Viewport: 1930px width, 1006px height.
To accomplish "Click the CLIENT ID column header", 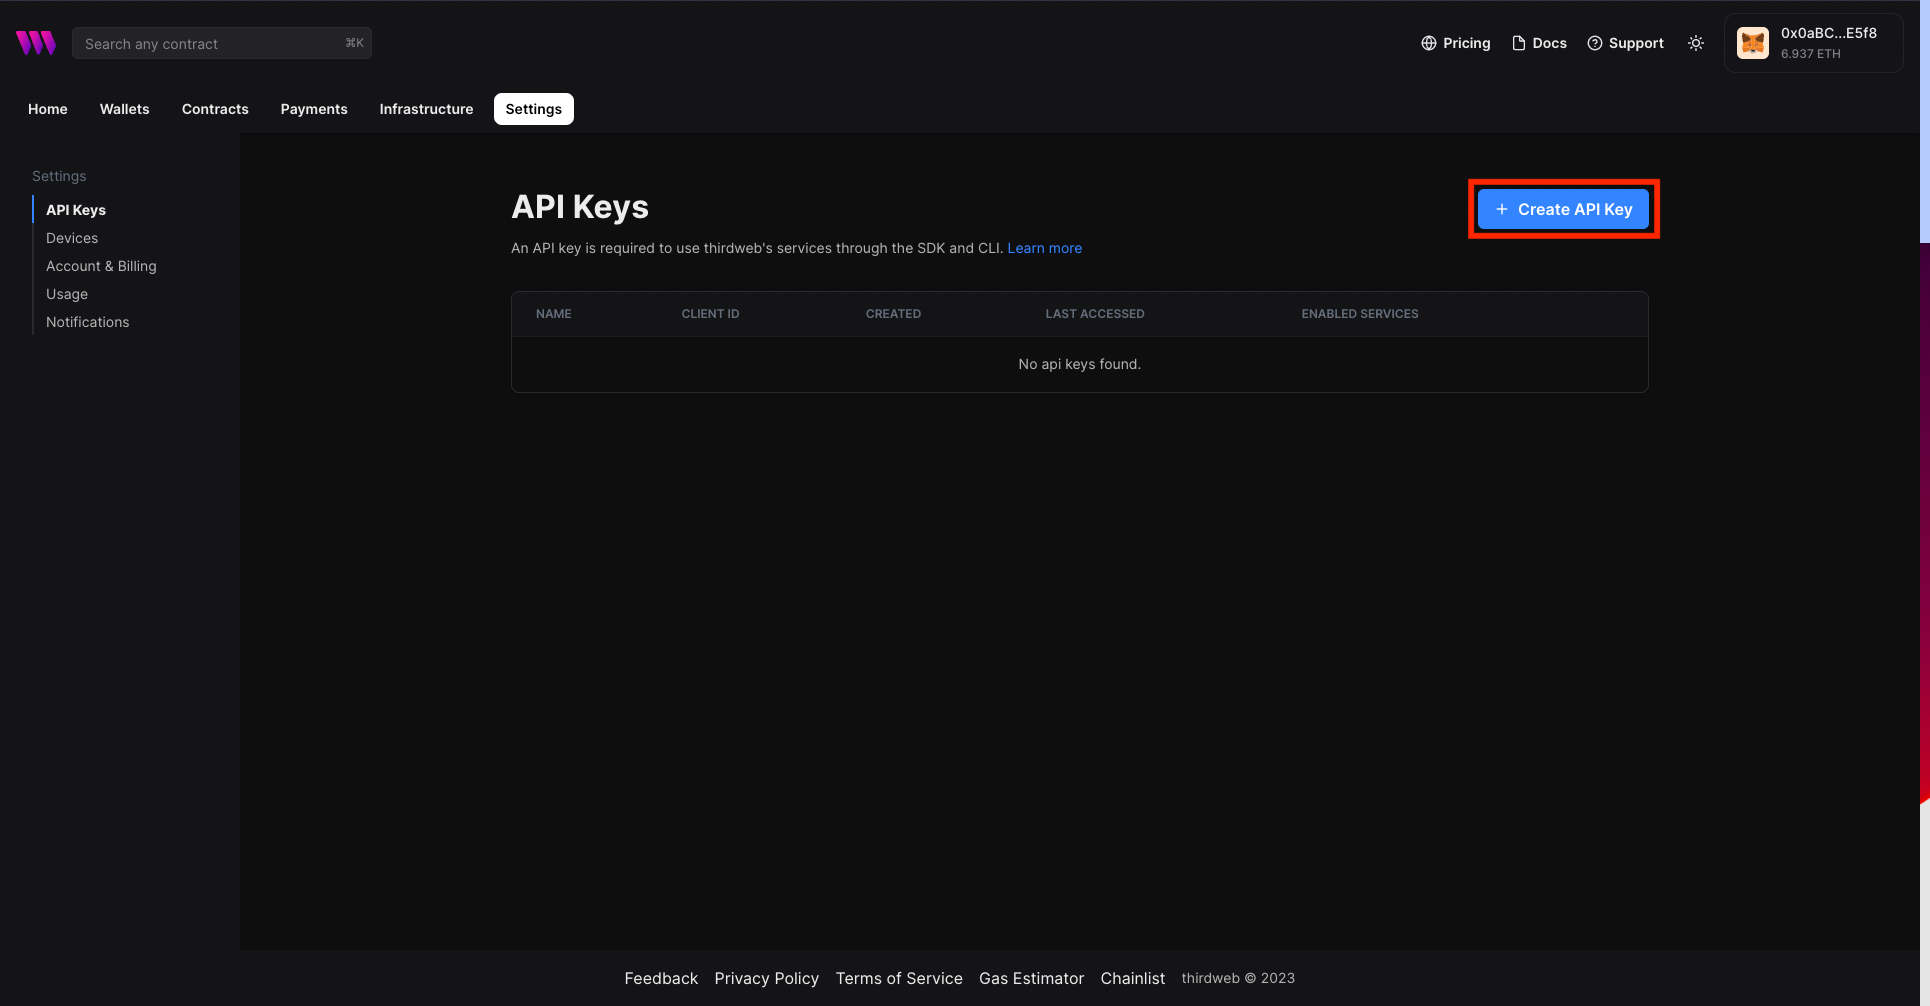I will pos(711,314).
